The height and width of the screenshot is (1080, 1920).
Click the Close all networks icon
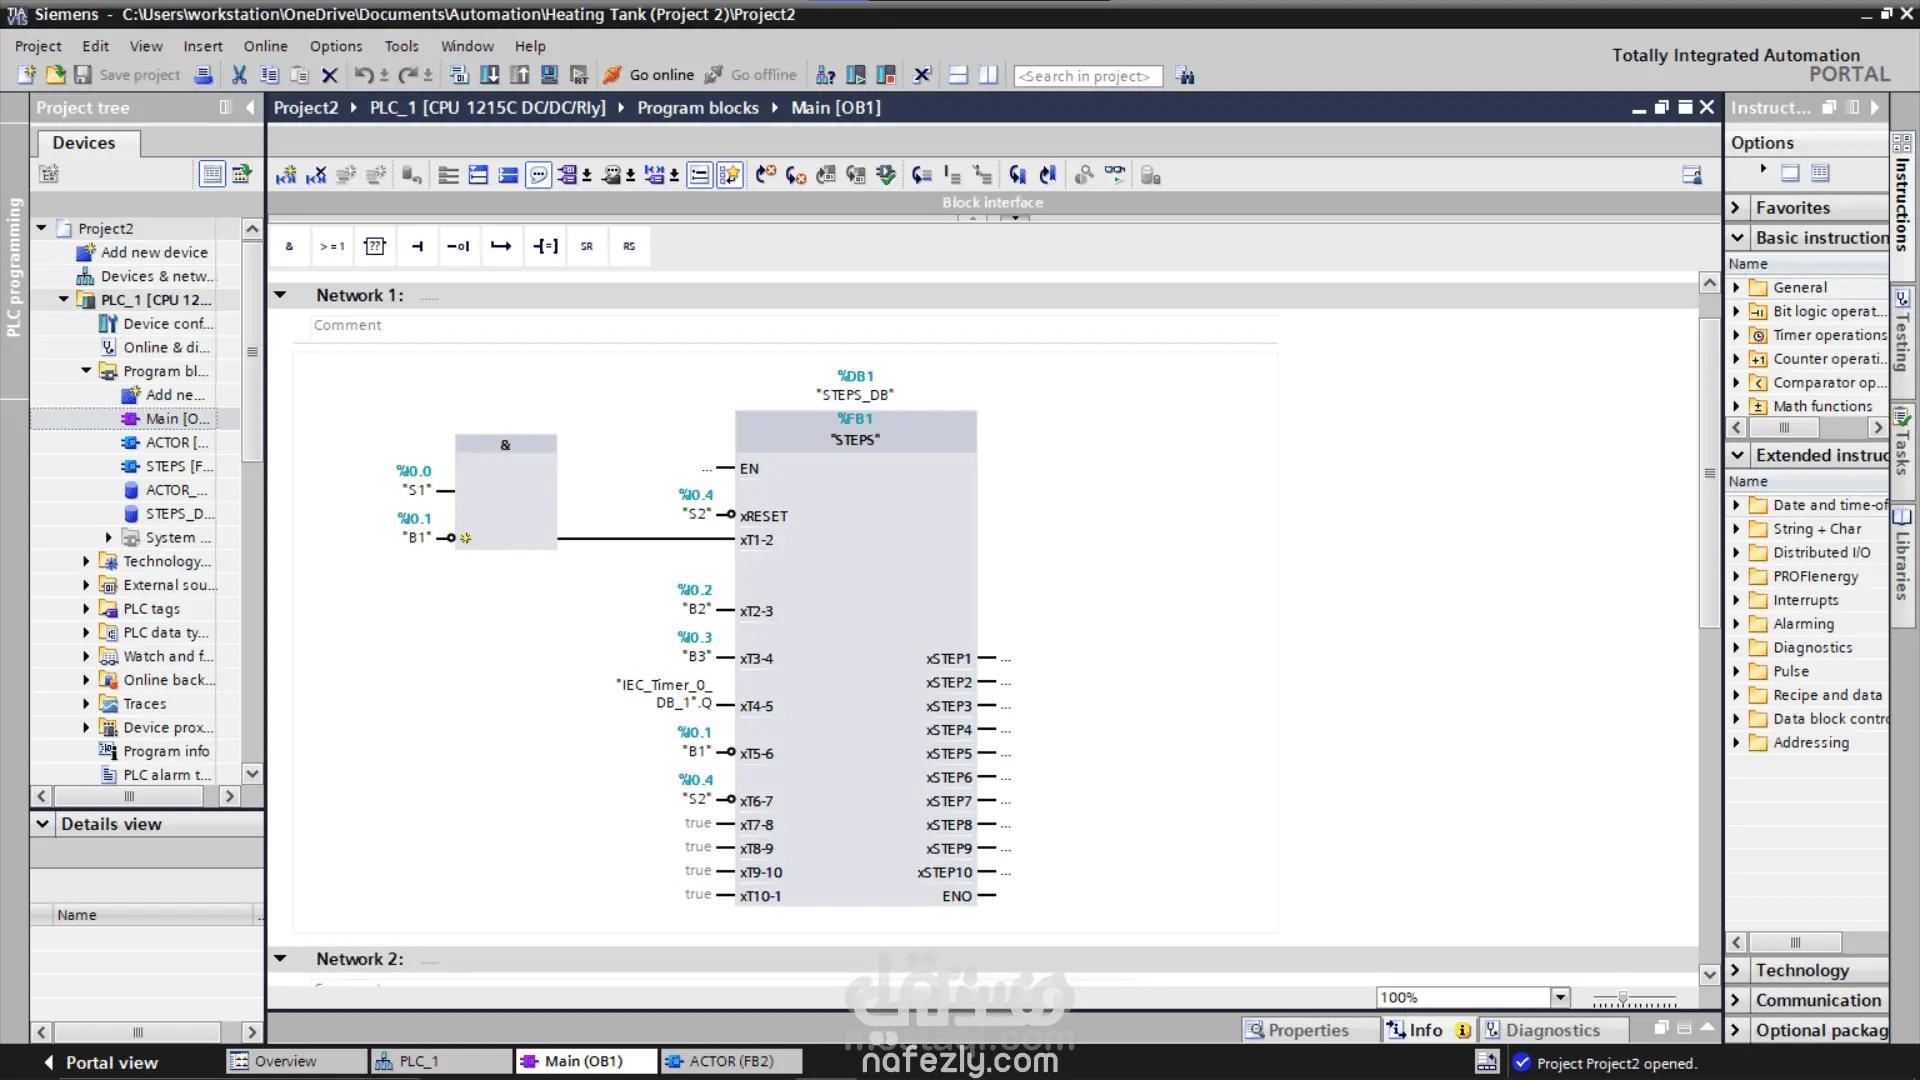point(508,176)
